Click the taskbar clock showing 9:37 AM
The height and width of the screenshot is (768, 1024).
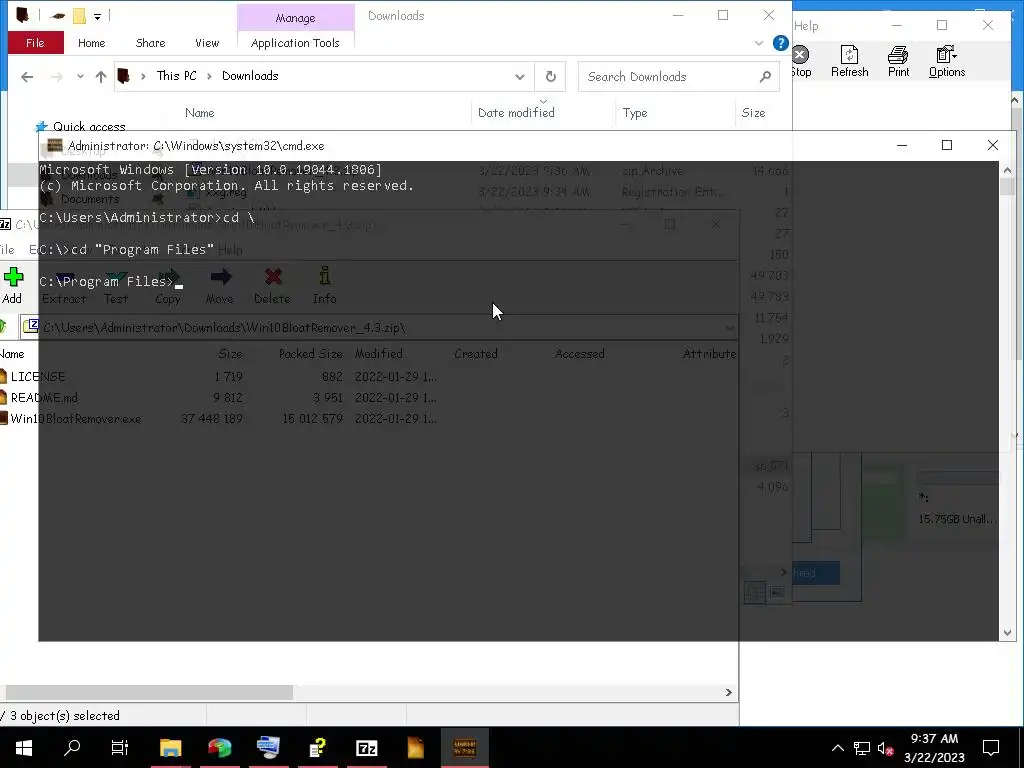pos(935,748)
